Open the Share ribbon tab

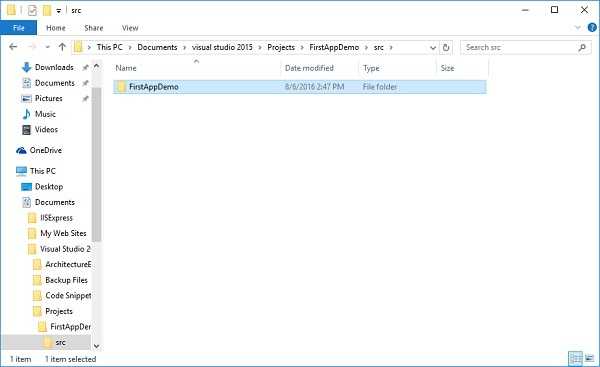pos(94,28)
